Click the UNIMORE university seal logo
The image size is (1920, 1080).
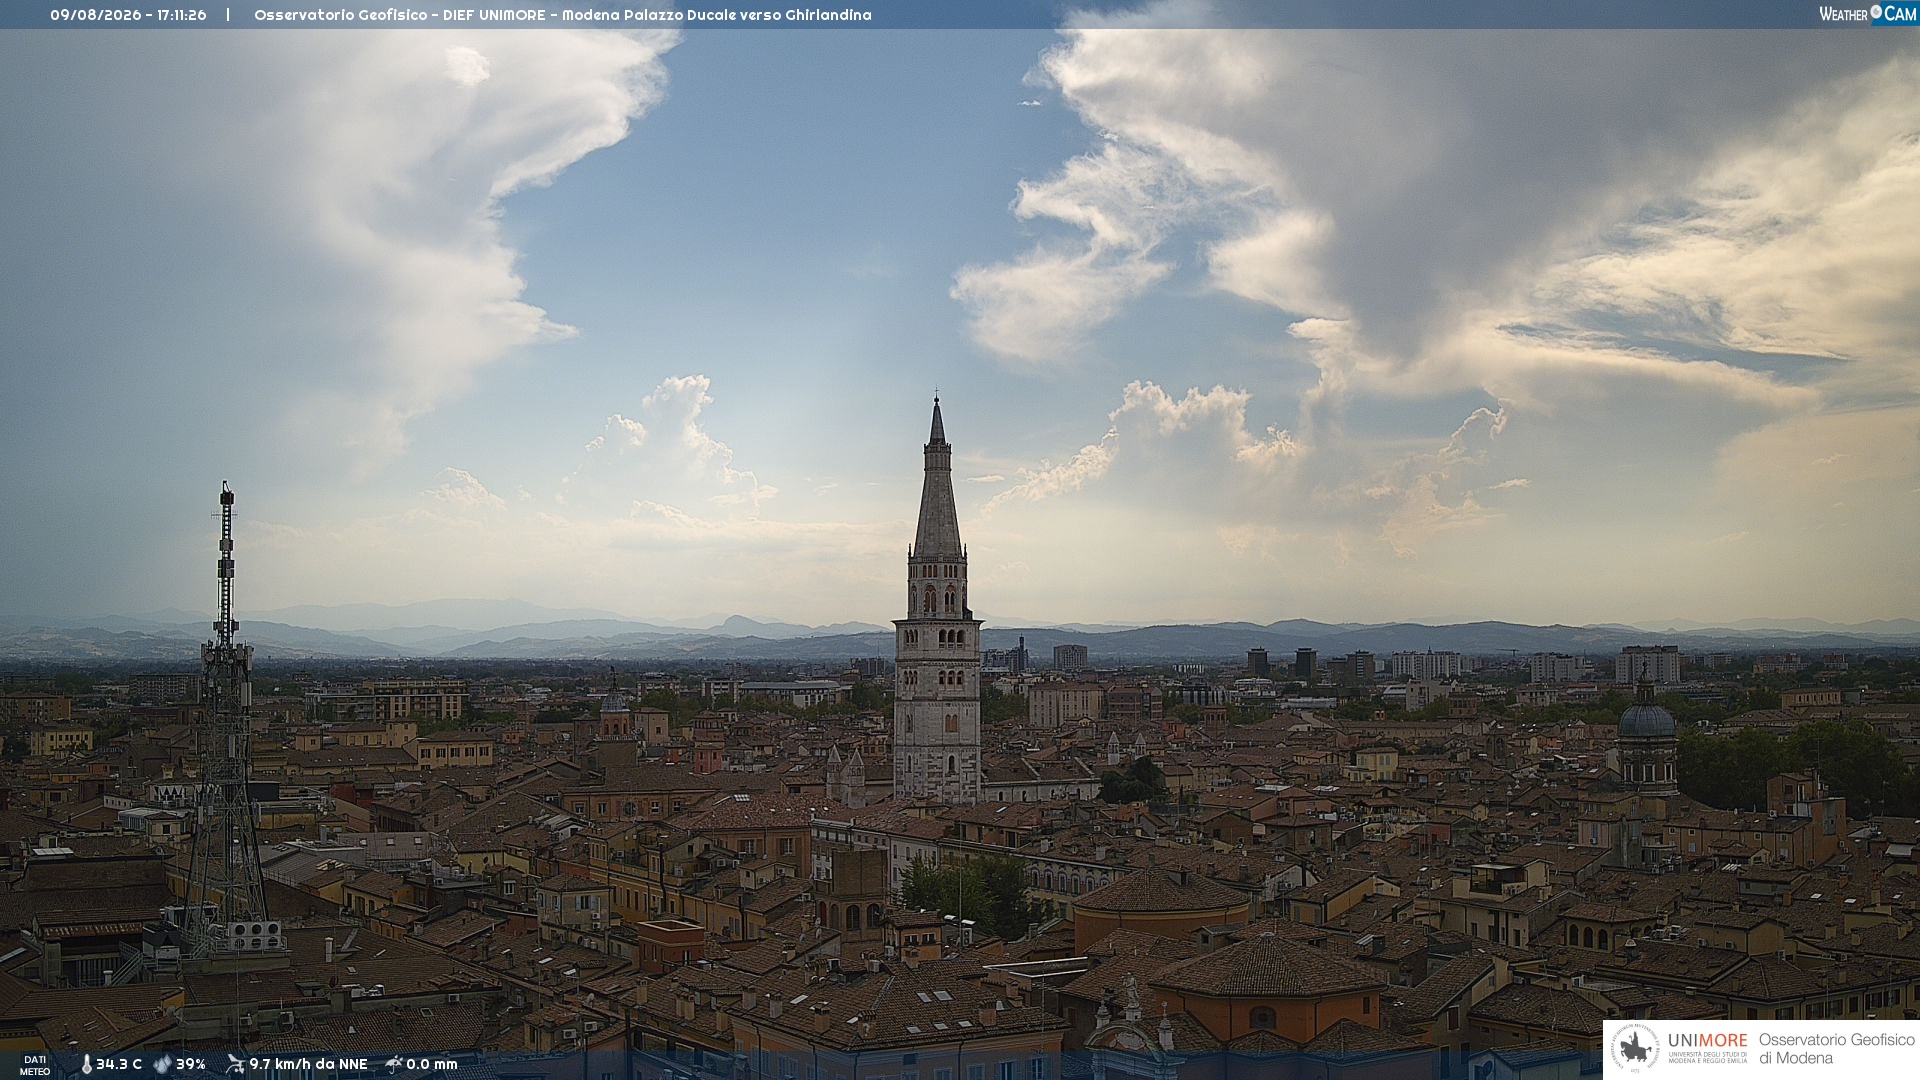tap(1635, 1049)
